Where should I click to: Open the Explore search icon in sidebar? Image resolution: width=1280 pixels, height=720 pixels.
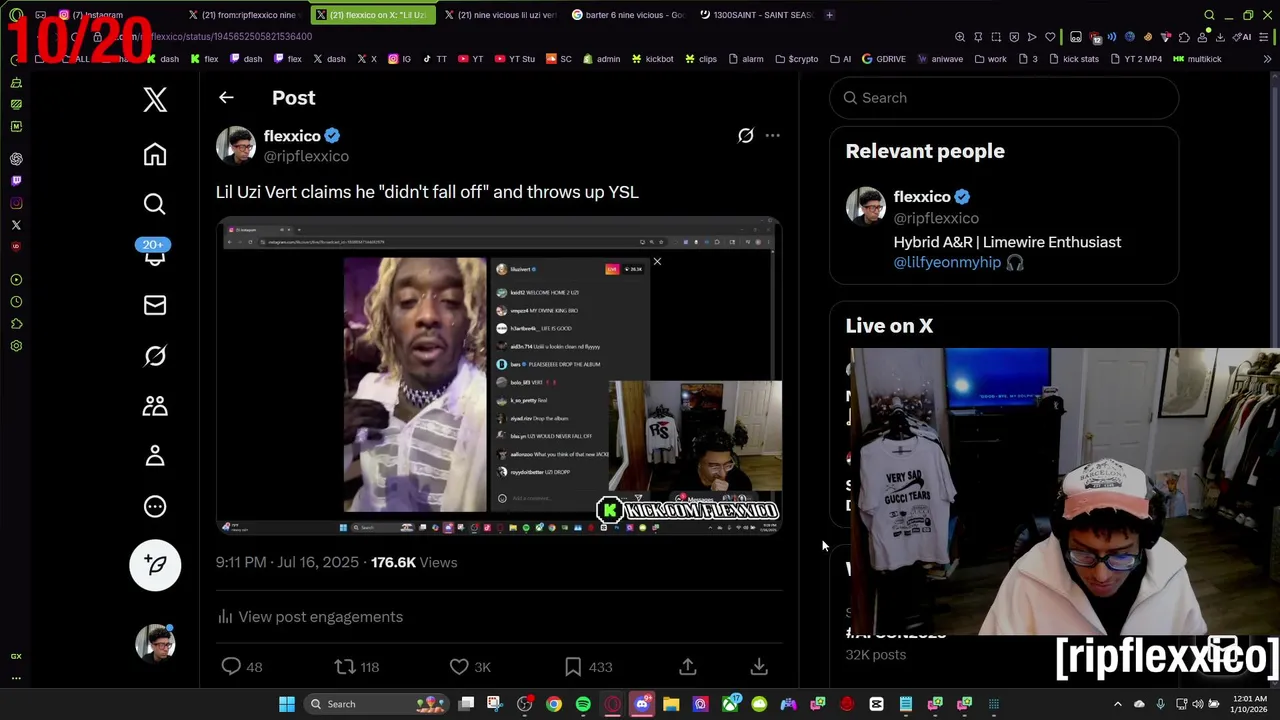coord(155,204)
